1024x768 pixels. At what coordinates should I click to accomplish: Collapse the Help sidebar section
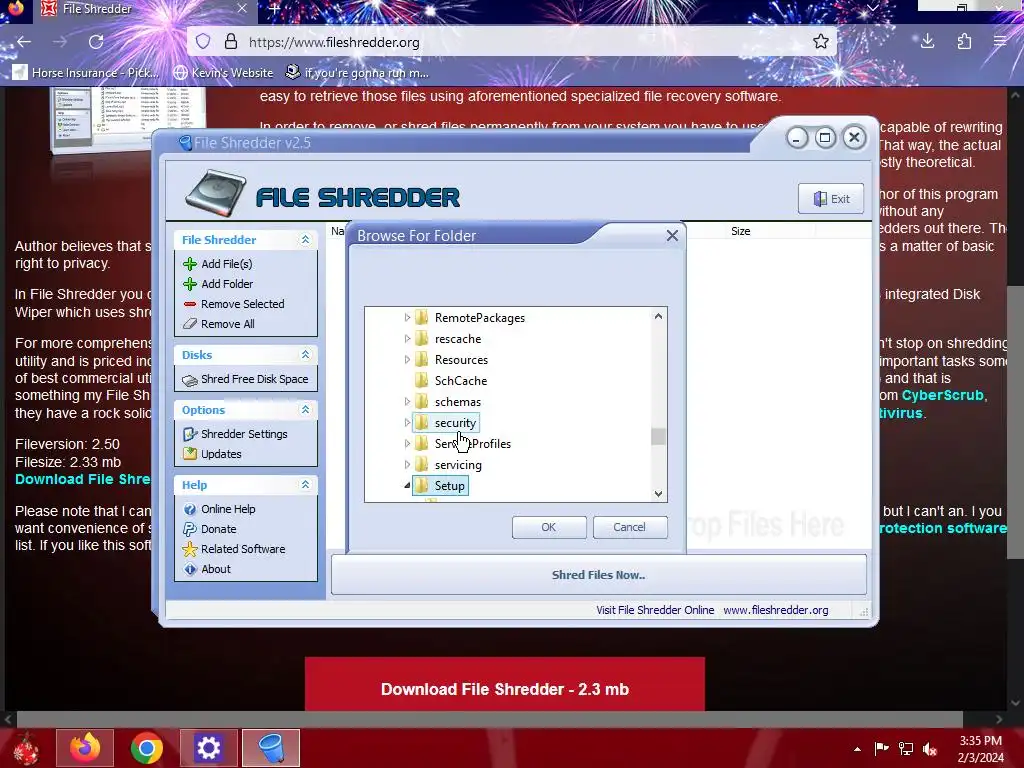point(305,485)
